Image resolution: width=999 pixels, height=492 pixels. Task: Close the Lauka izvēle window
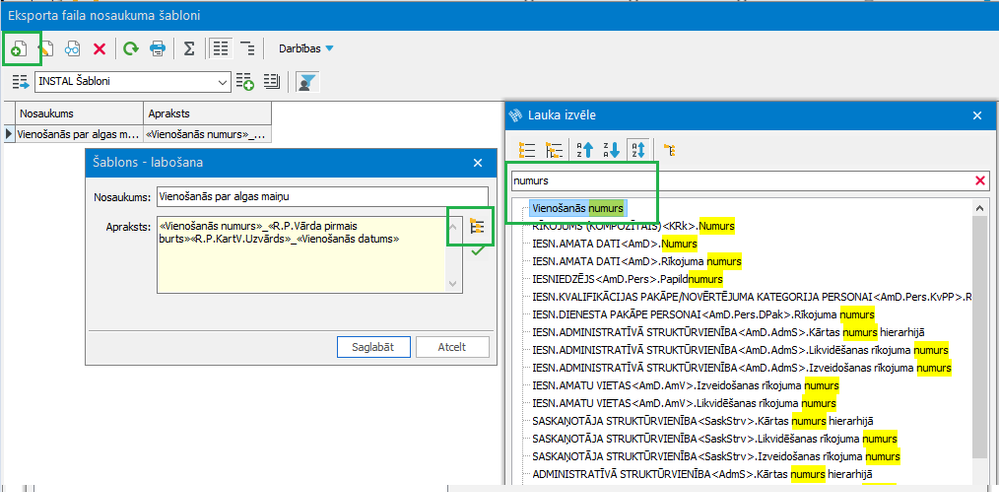pyautogui.click(x=977, y=115)
